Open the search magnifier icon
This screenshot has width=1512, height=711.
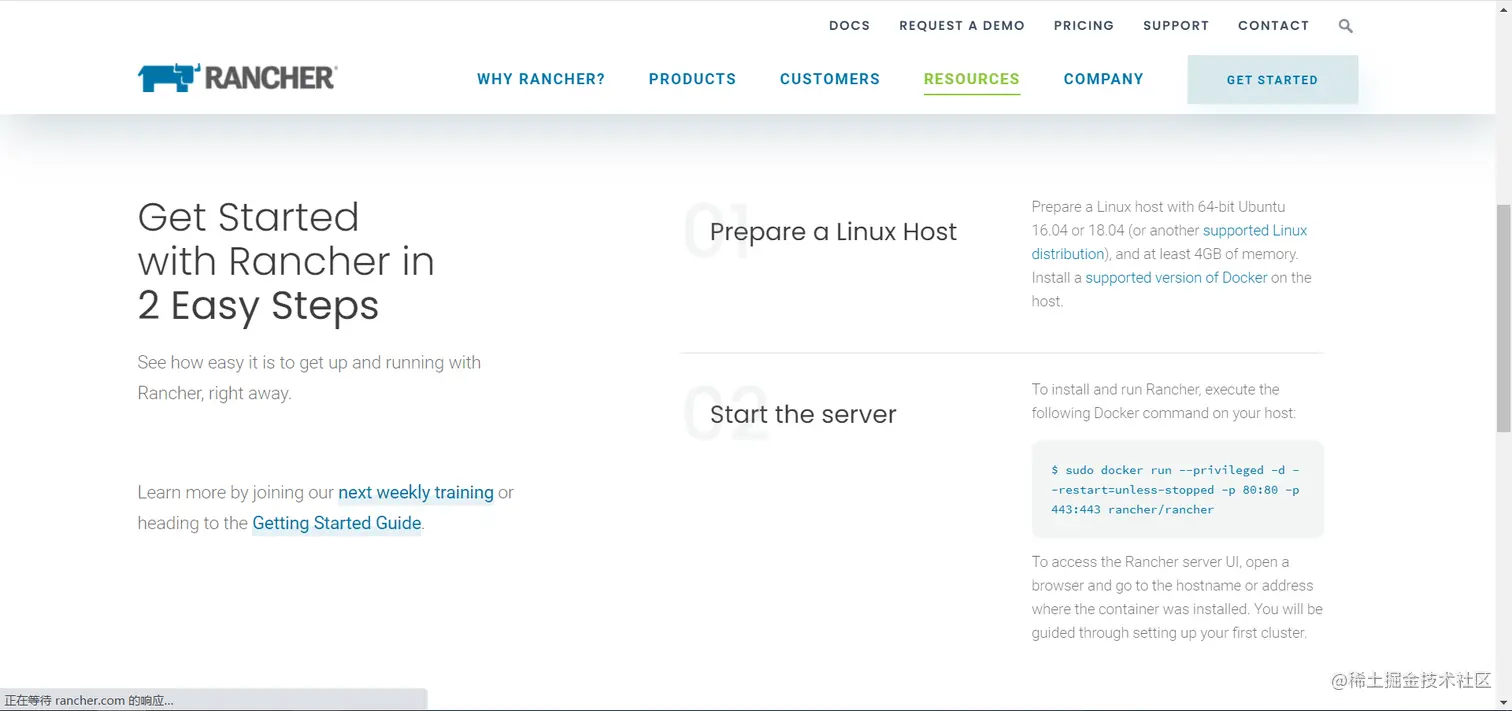click(x=1345, y=26)
